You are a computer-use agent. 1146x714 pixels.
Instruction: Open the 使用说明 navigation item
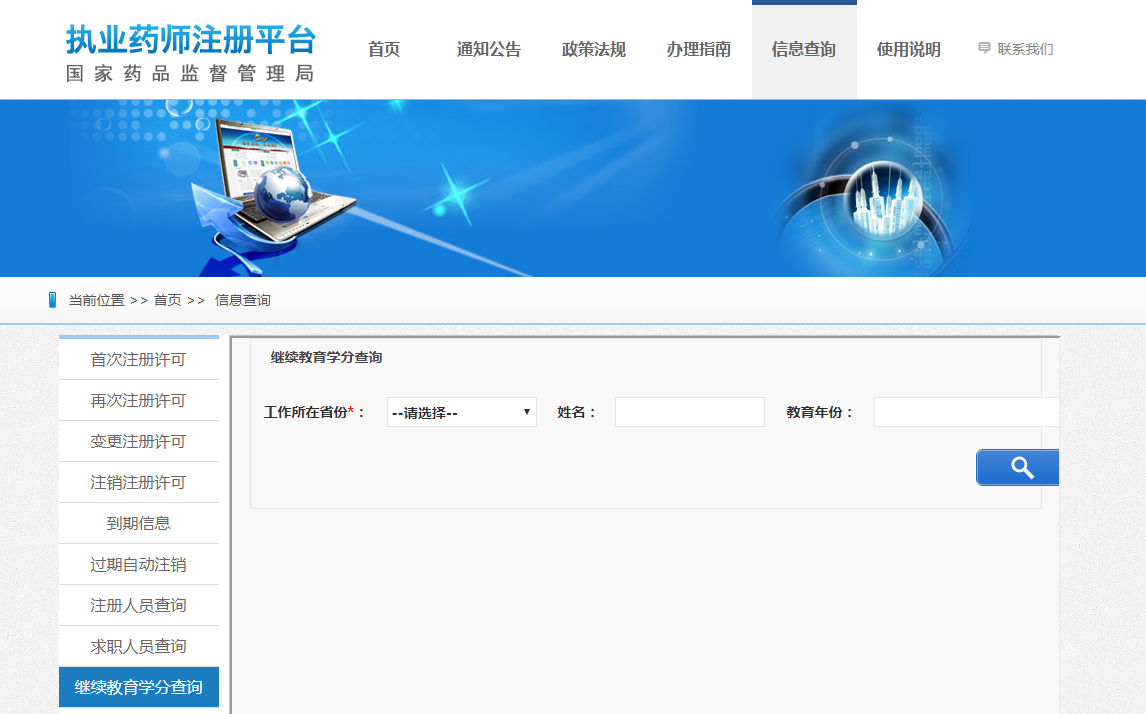(909, 50)
